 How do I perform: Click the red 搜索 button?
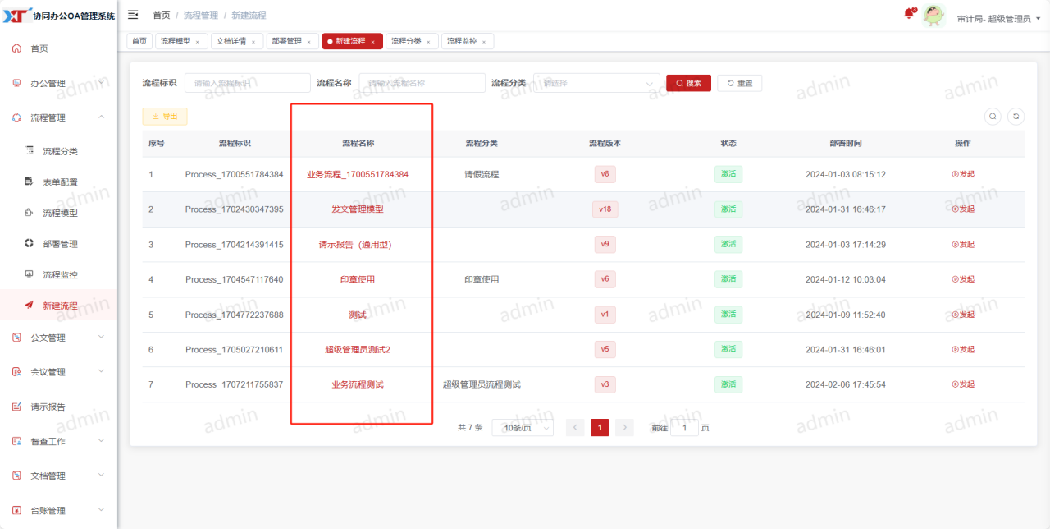pyautogui.click(x=688, y=83)
